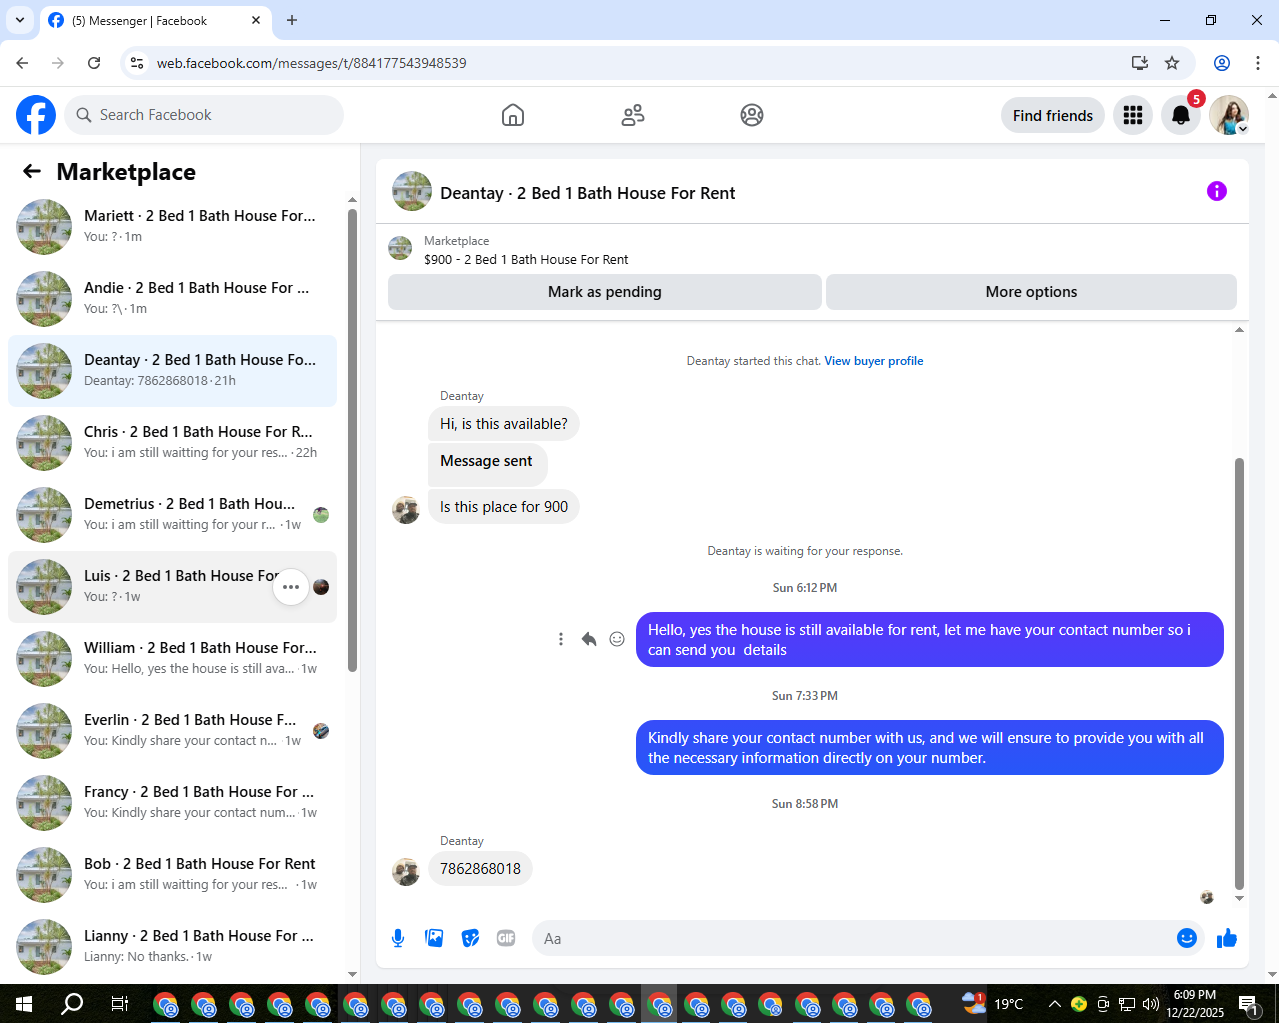Go to Home feed icon
This screenshot has width=1279, height=1023.
513,115
